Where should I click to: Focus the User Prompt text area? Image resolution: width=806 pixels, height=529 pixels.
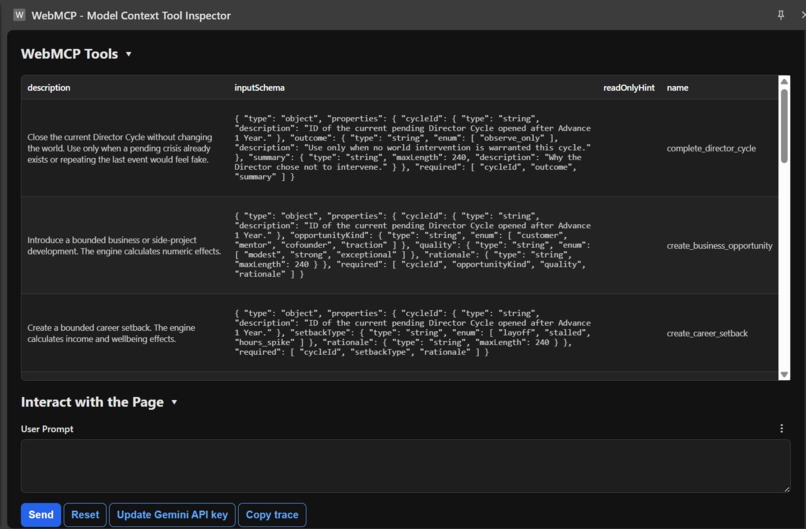[x=405, y=466]
